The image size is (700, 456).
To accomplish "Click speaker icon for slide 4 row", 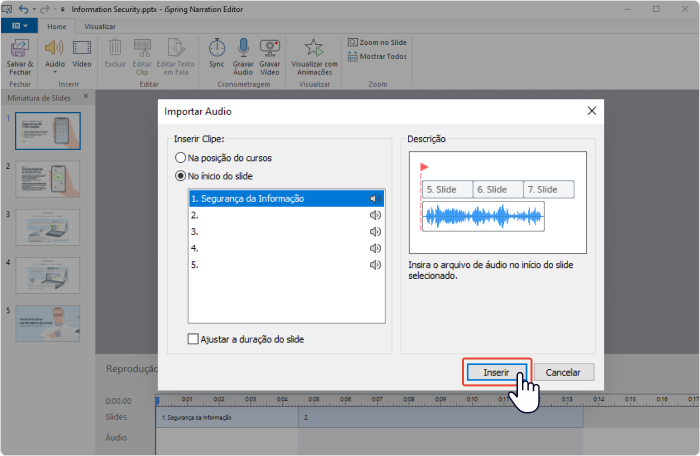I will point(375,248).
